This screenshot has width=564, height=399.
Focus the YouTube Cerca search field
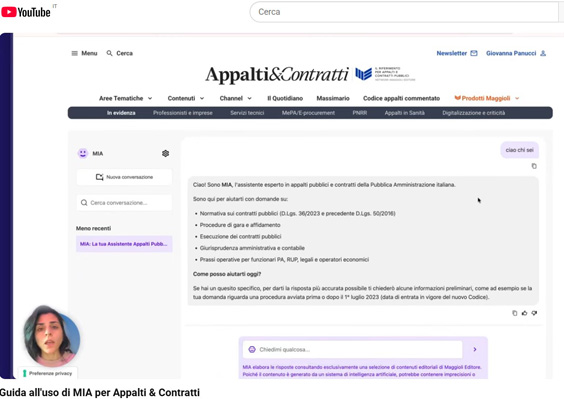(x=404, y=12)
